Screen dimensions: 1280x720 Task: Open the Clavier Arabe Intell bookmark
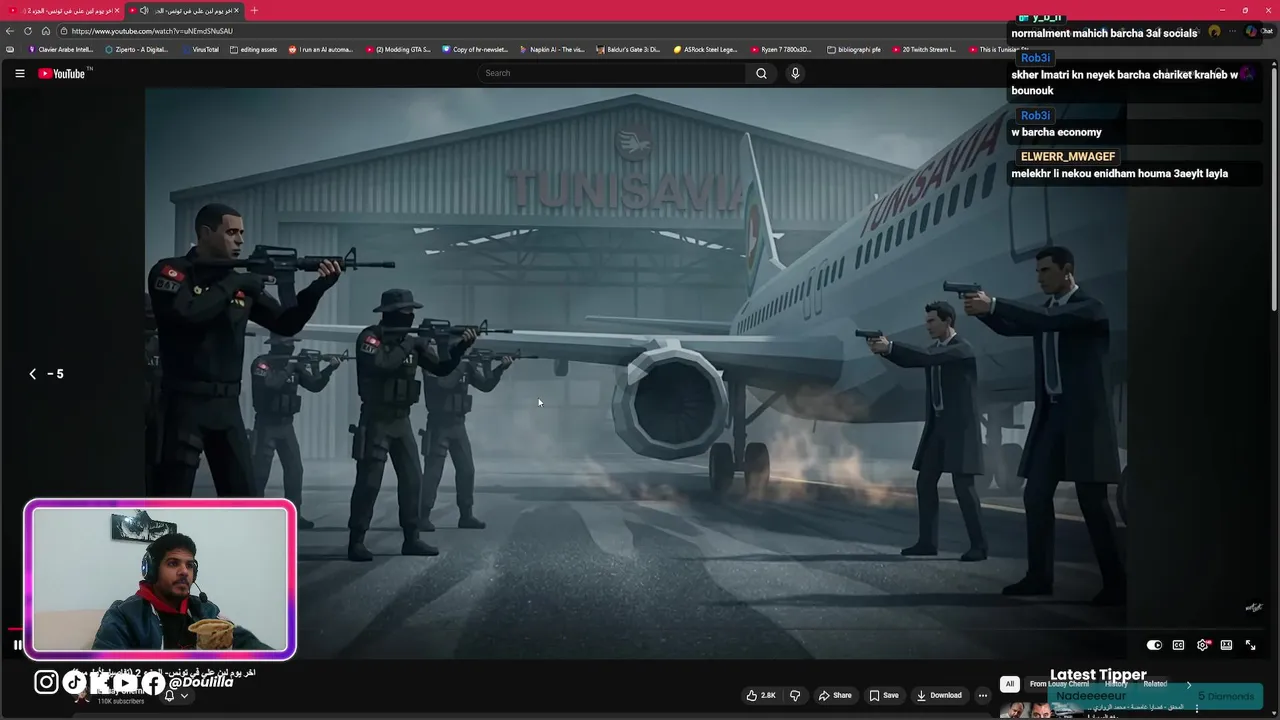pyautogui.click(x=61, y=49)
